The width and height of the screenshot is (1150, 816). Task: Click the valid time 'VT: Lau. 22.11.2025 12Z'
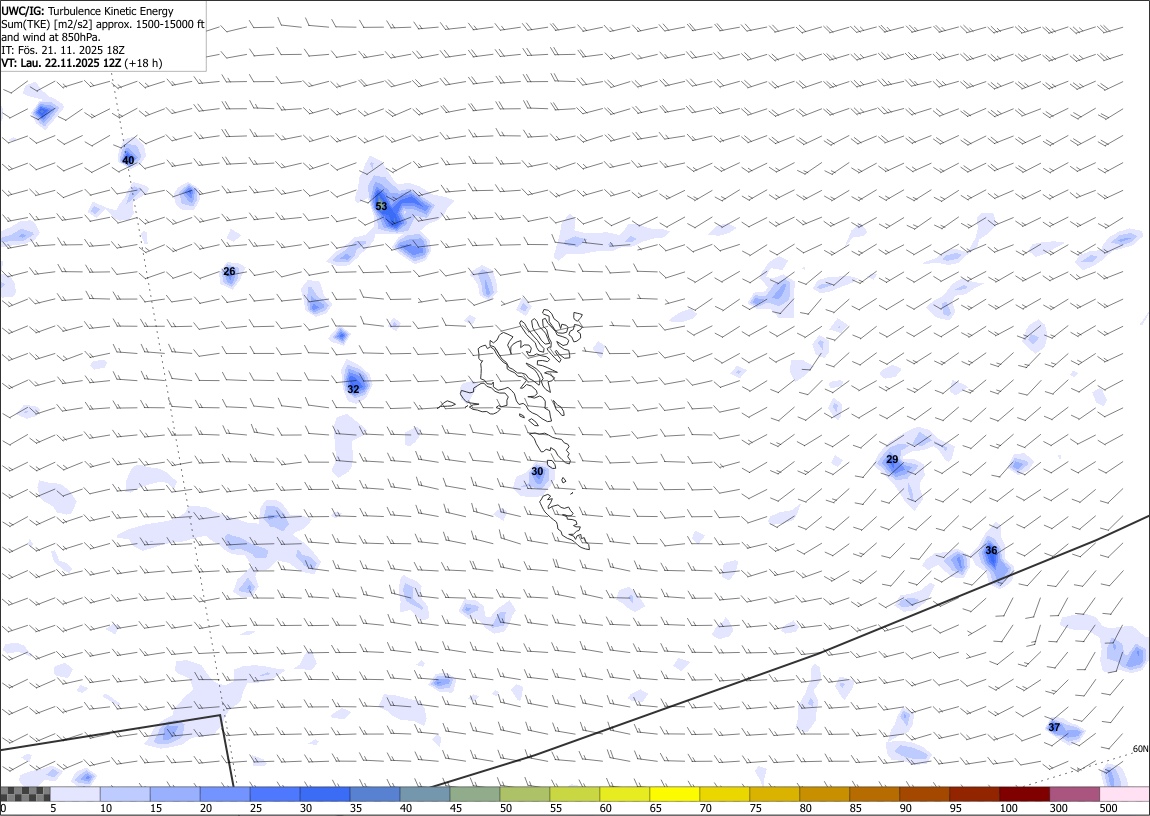click(x=61, y=63)
